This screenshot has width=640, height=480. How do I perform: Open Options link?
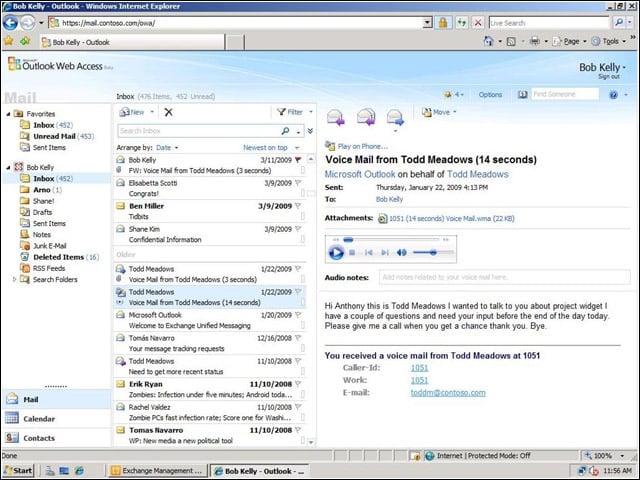click(490, 95)
